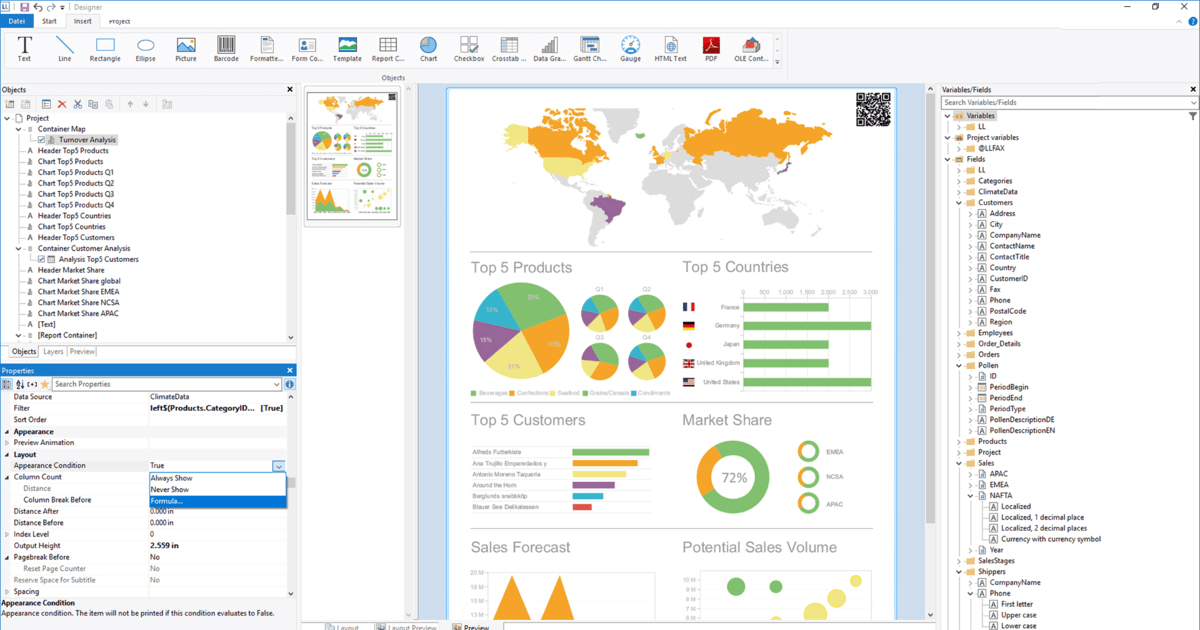1200x630 pixels.
Task: Switch to the Layers panel tab
Action: pos(53,352)
